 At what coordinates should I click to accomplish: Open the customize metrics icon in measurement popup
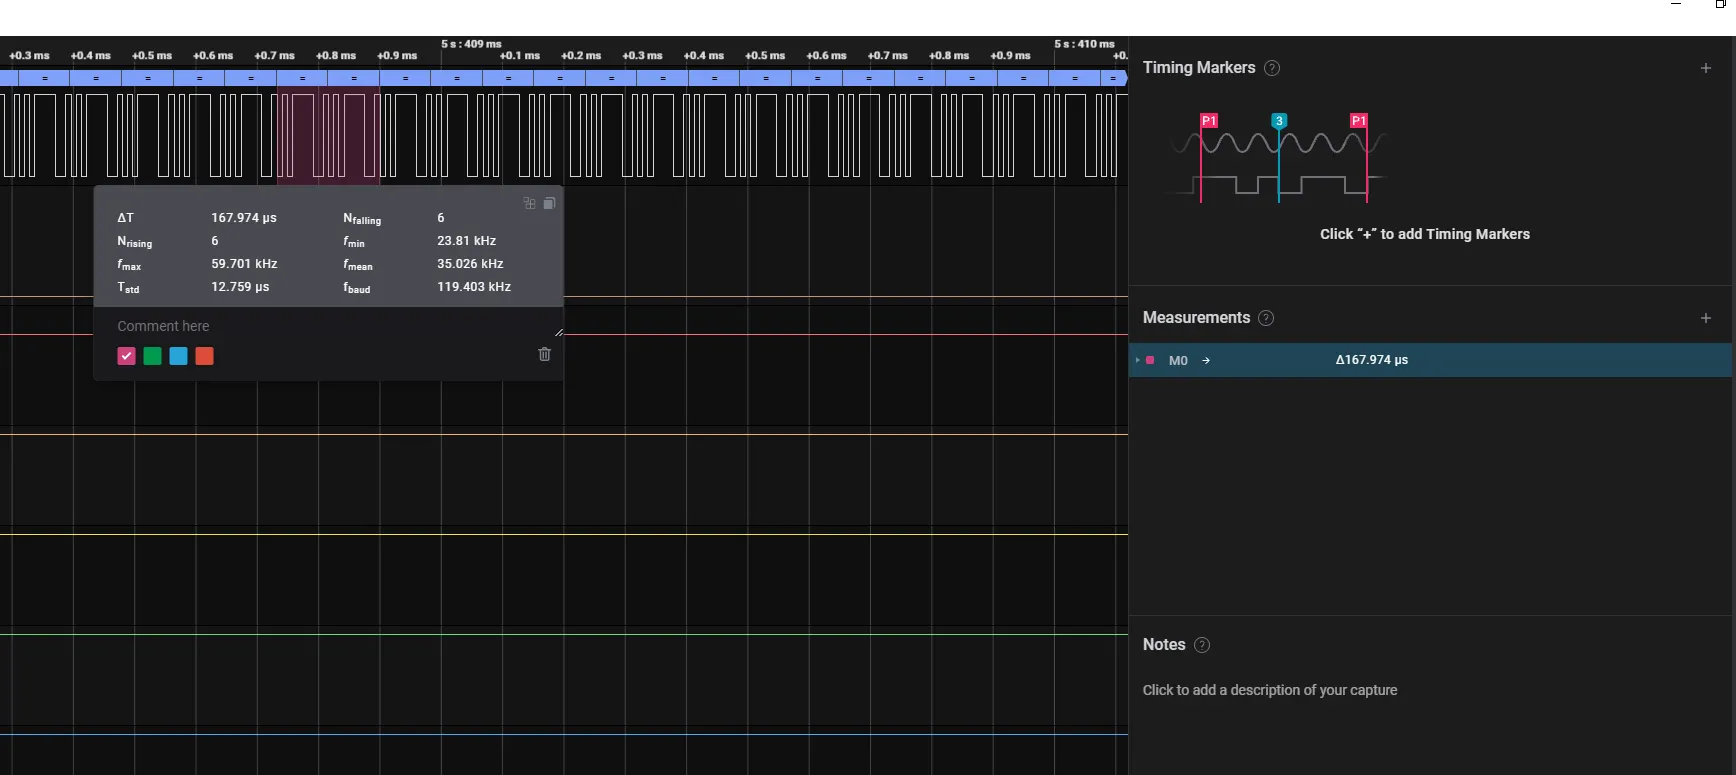tap(529, 203)
